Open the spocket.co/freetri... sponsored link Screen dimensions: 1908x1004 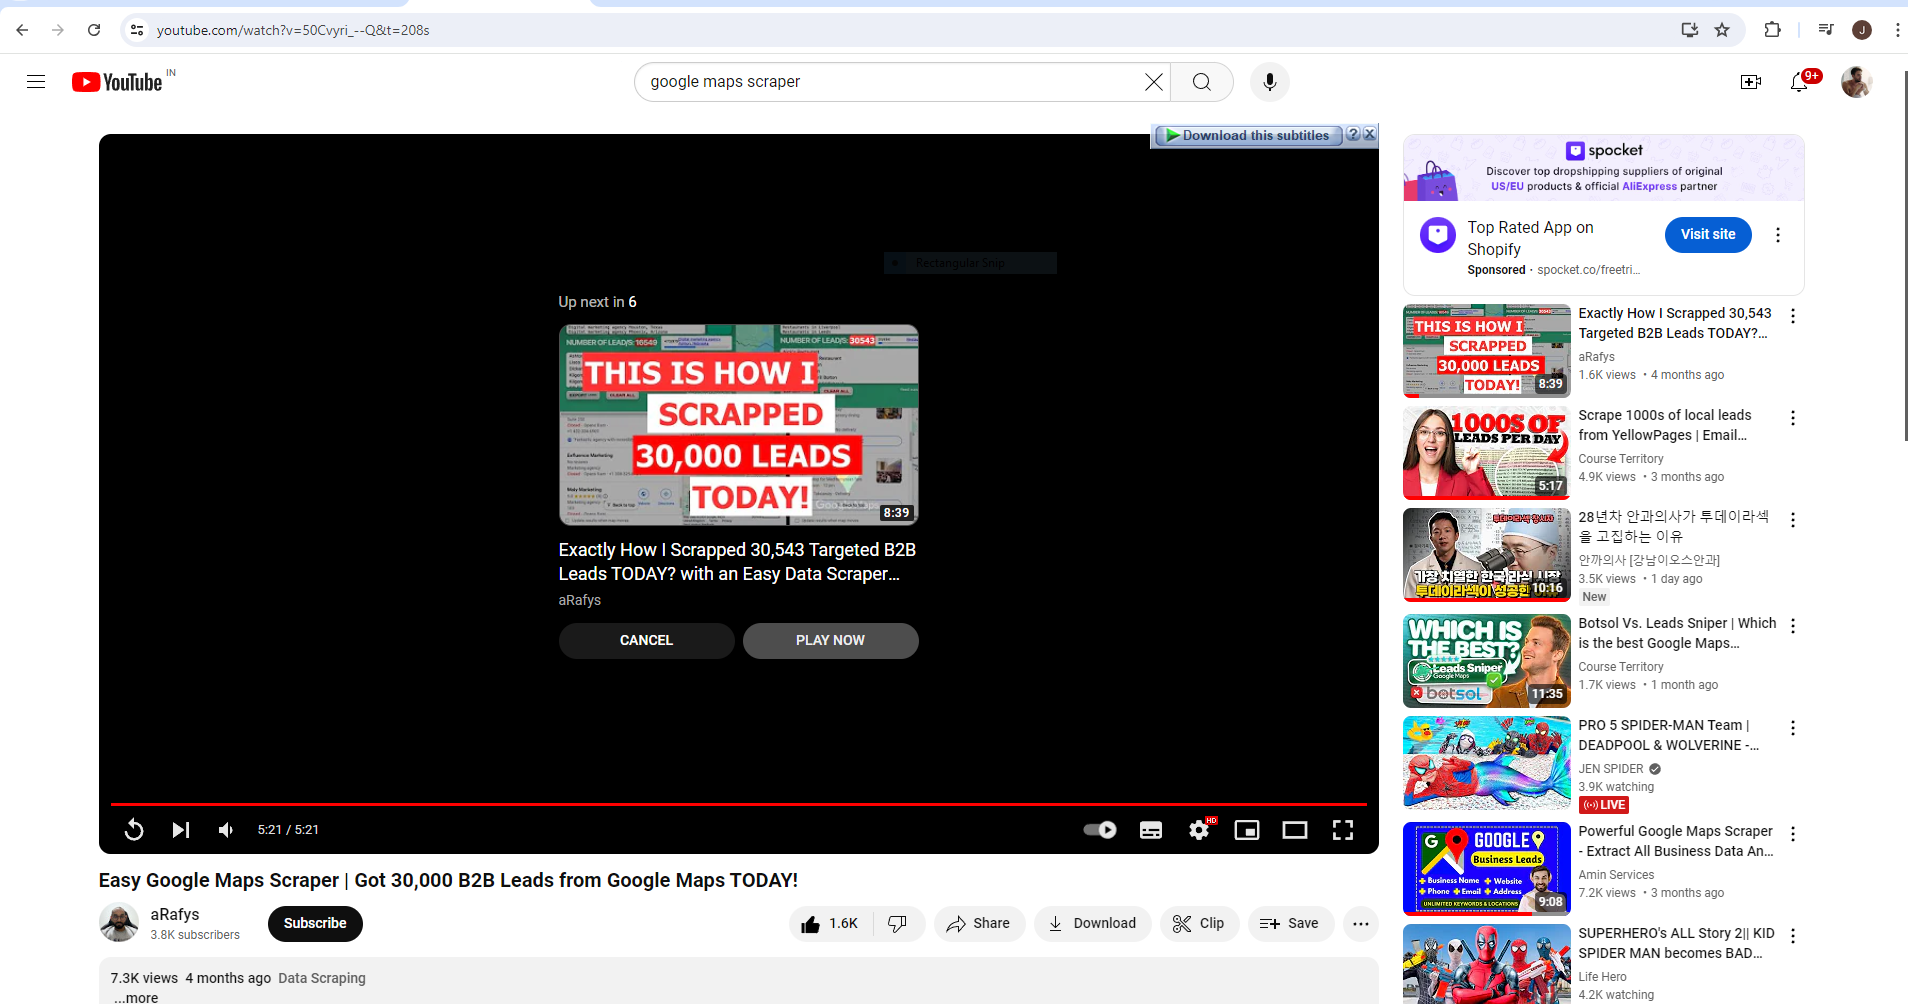pyautogui.click(x=1588, y=270)
